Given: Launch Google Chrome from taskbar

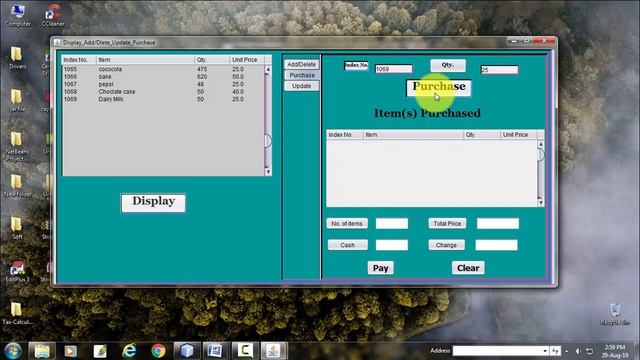Looking at the screenshot, I should pyautogui.click(x=158, y=351).
